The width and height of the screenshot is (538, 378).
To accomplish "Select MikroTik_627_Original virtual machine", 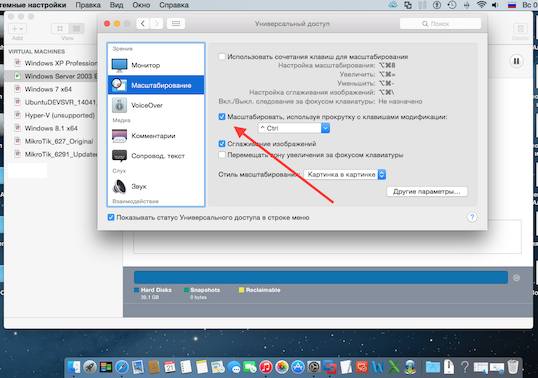I will [x=51, y=141].
